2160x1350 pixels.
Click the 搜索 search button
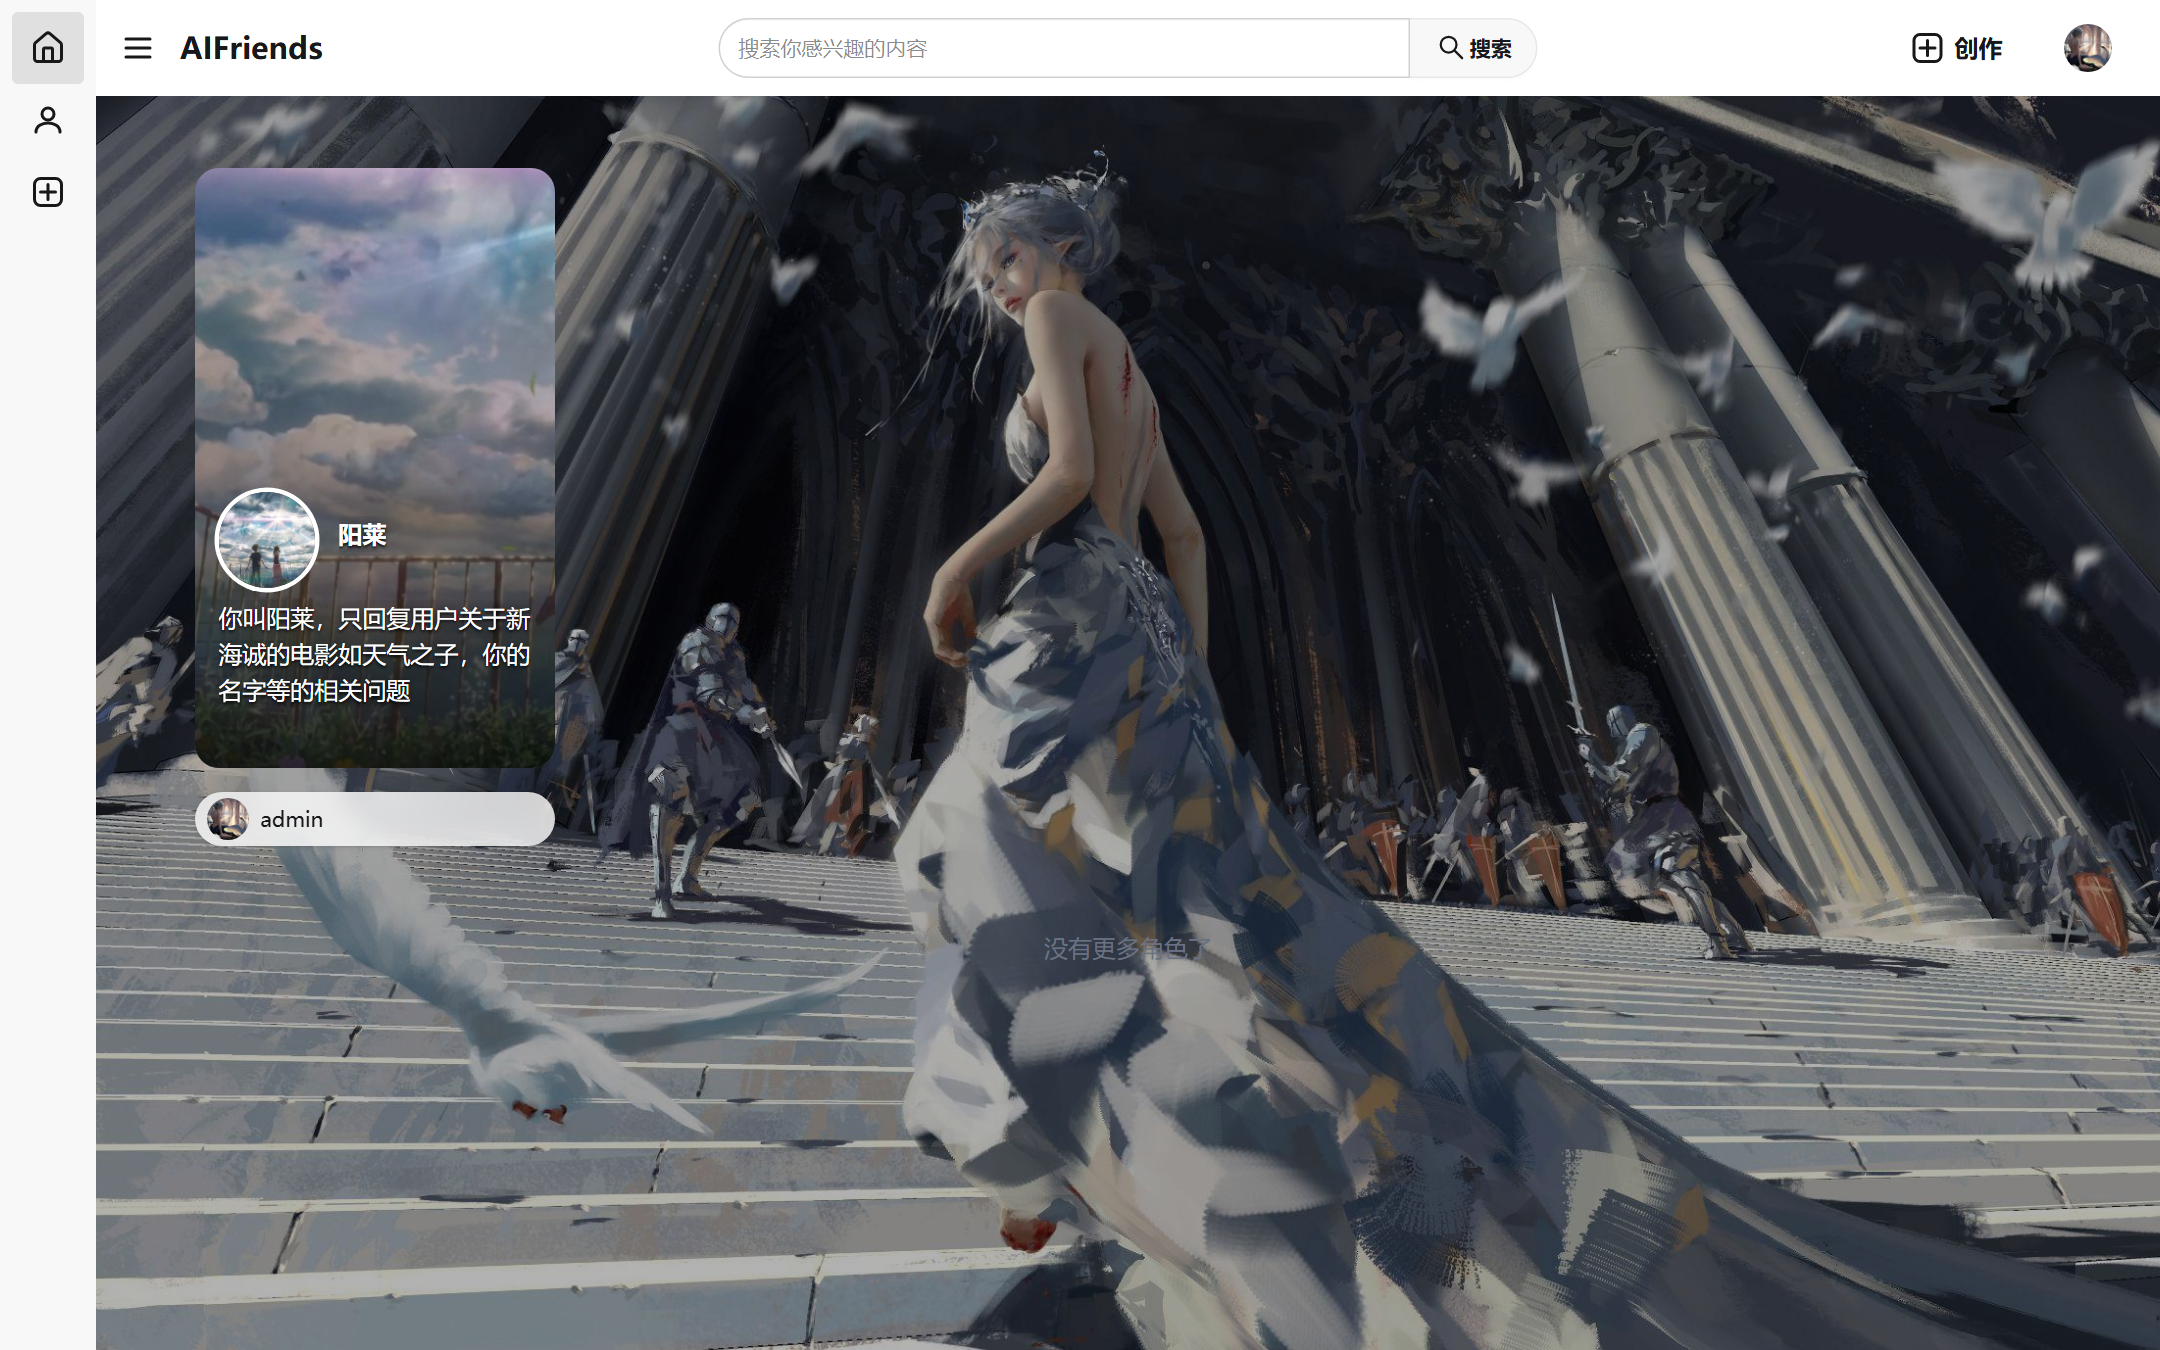1473,48
